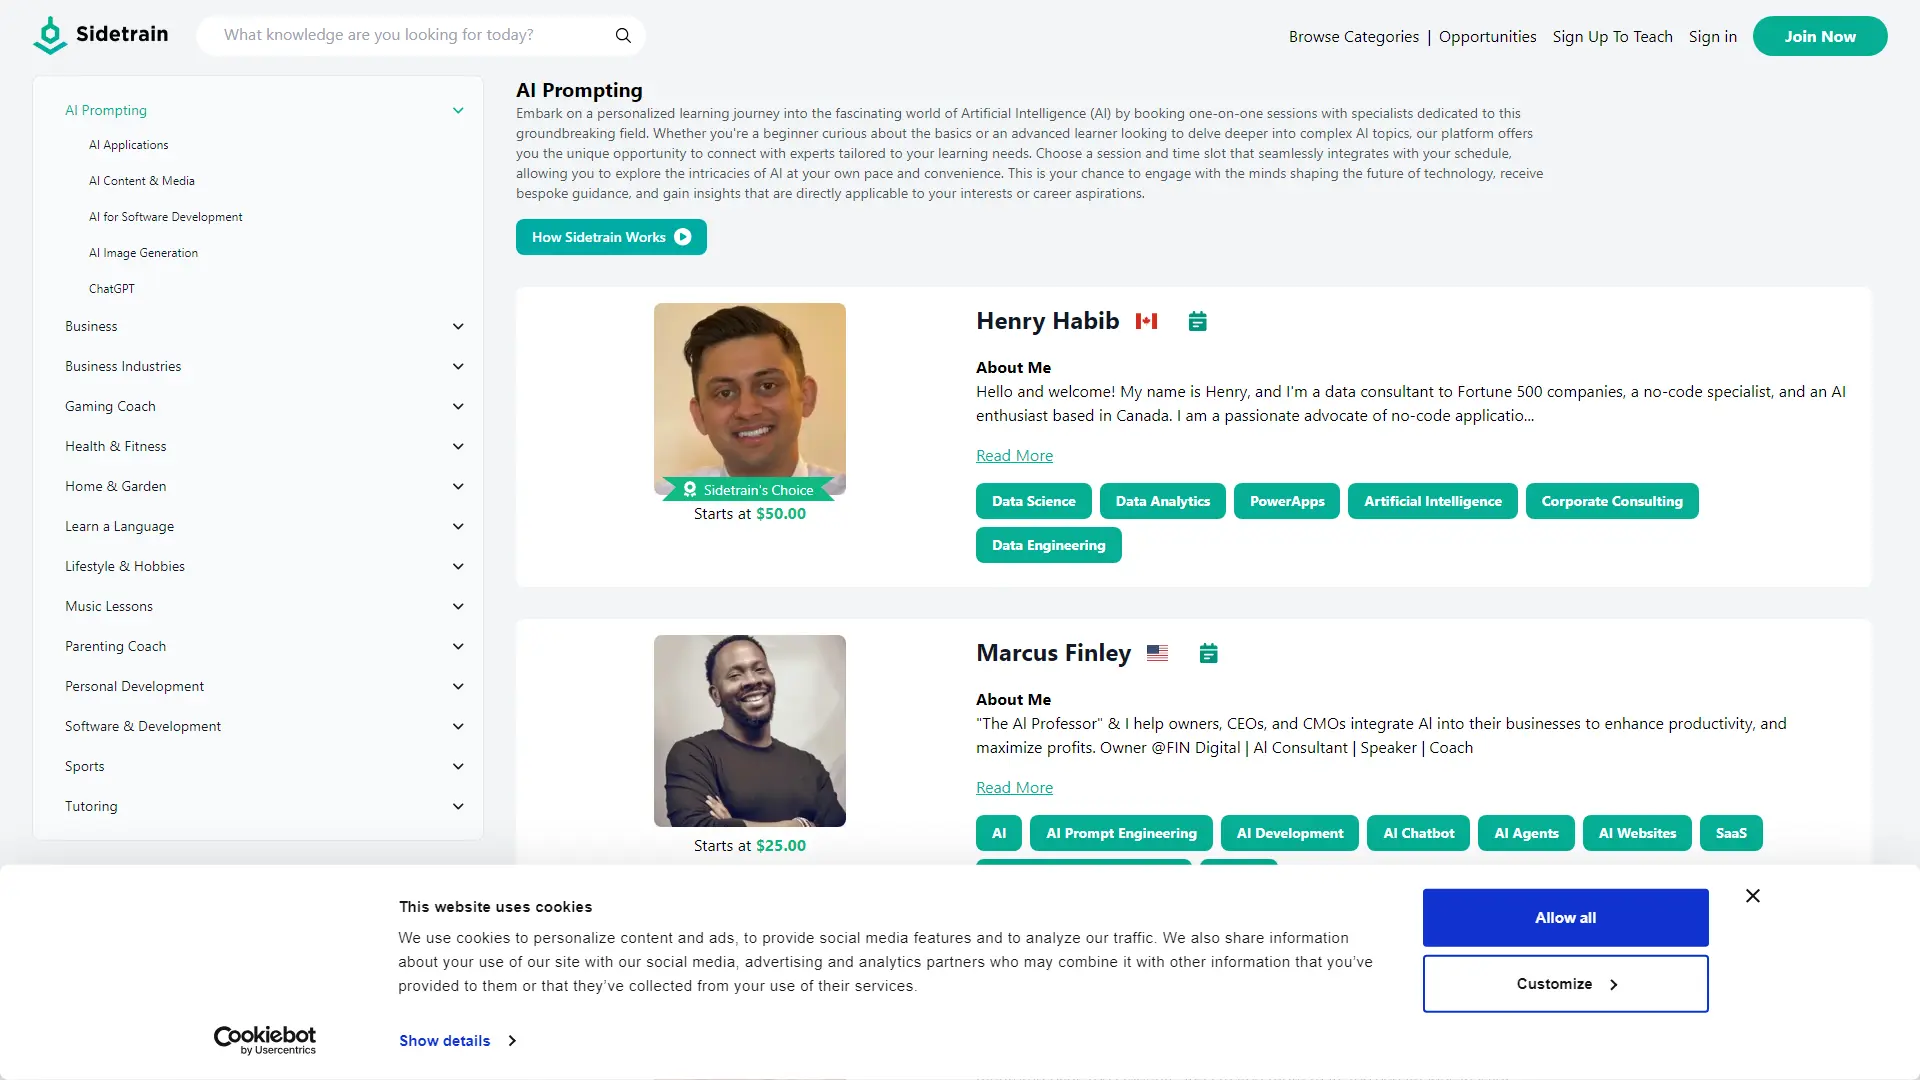The height and width of the screenshot is (1080, 1920).
Task: Select ChatGPT in the sidebar
Action: (112, 288)
